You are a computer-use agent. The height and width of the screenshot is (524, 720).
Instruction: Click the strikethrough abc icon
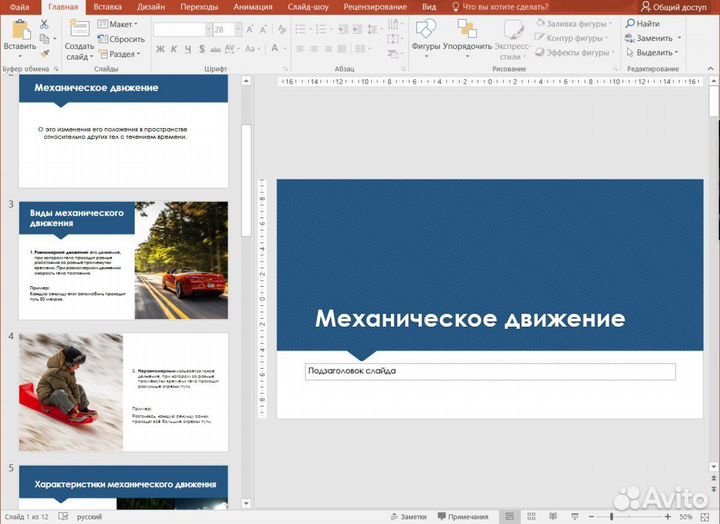pyautogui.click(x=215, y=49)
